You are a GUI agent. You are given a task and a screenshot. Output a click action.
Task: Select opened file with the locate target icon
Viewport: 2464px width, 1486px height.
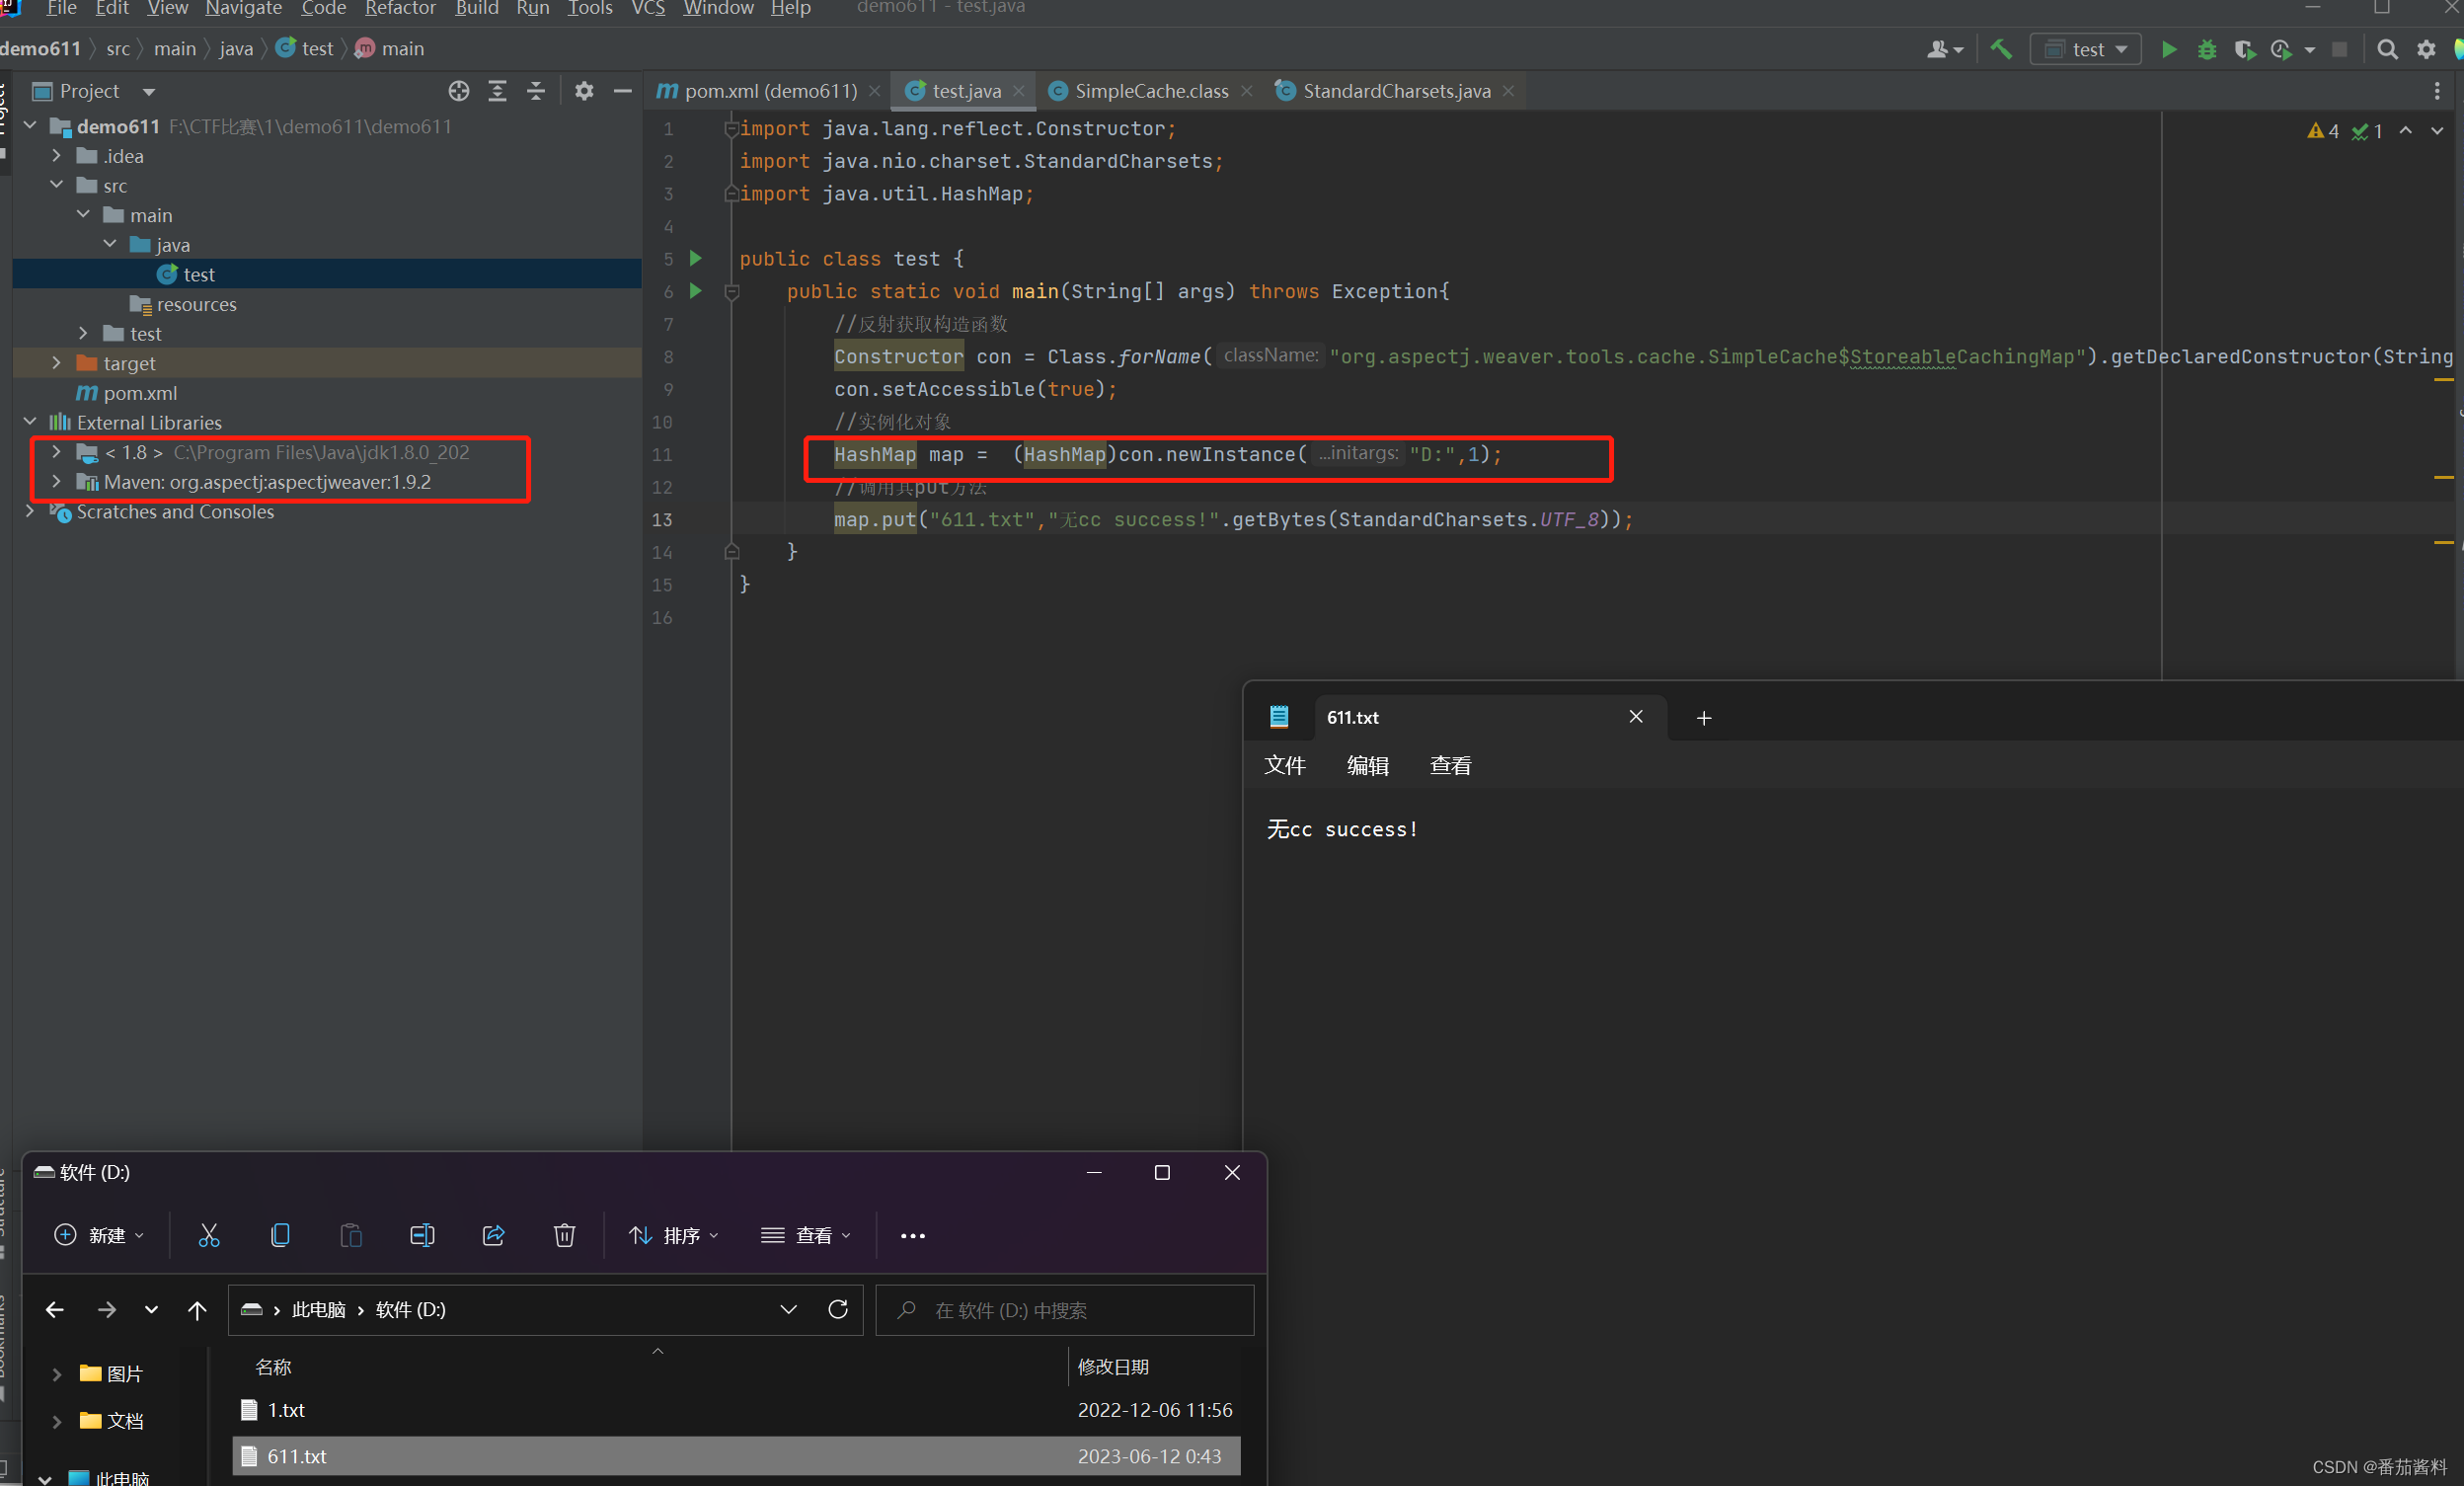[x=459, y=91]
